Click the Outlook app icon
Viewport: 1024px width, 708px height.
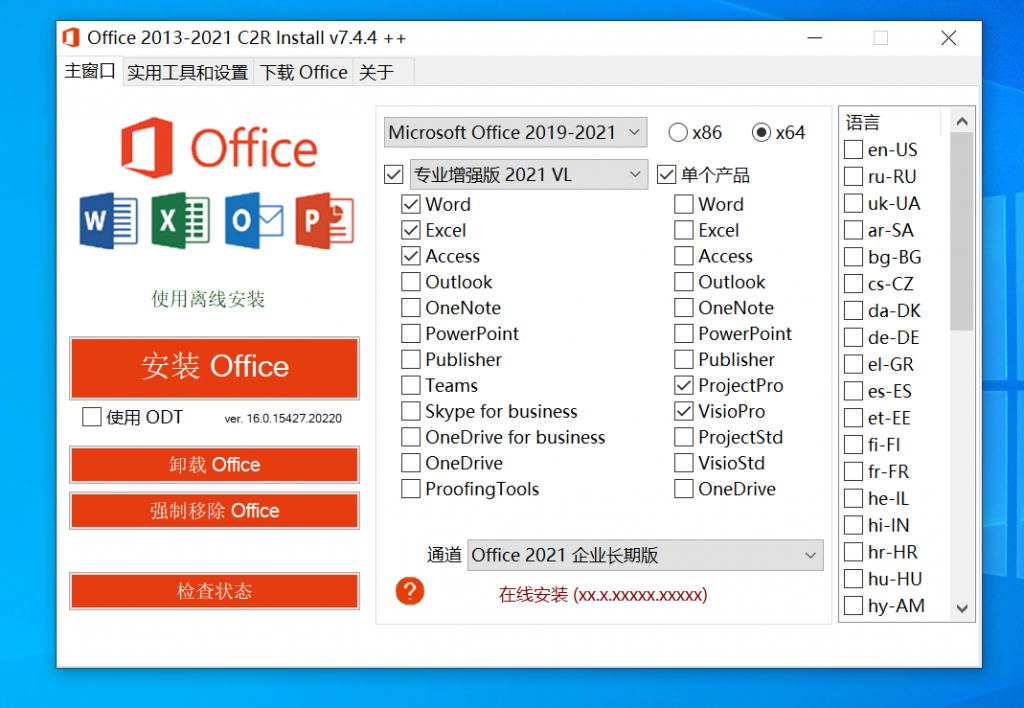(254, 221)
